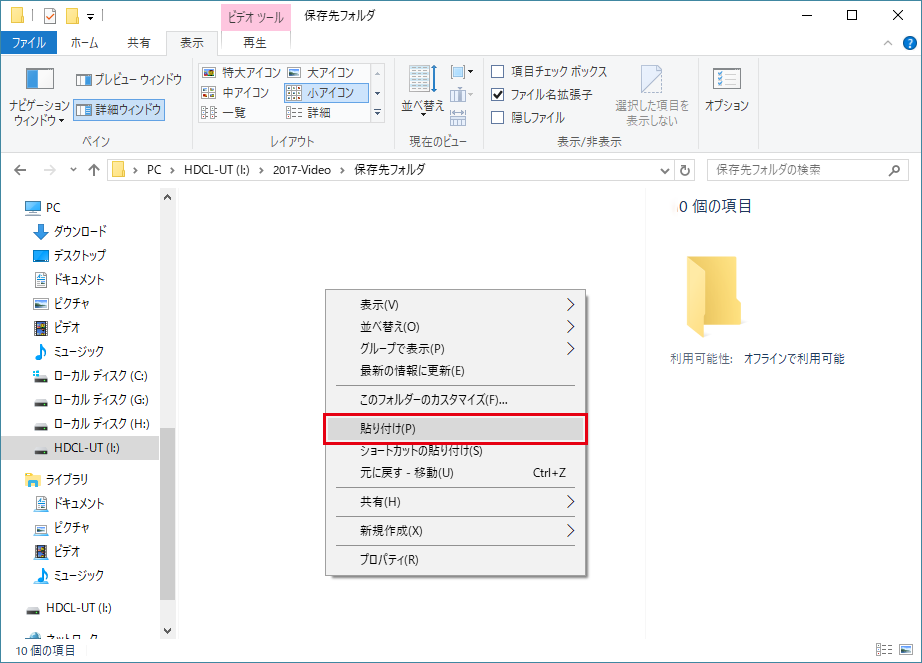The height and width of the screenshot is (663, 922).
Task: Open the Share (共有) ribbon tab
Action: tap(139, 43)
